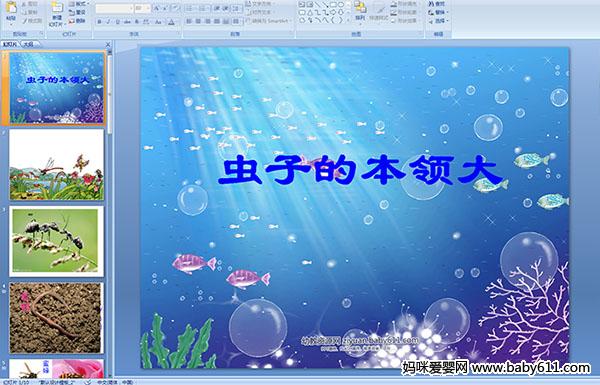Click the Clear Formatting eraser icon

(x=176, y=8)
